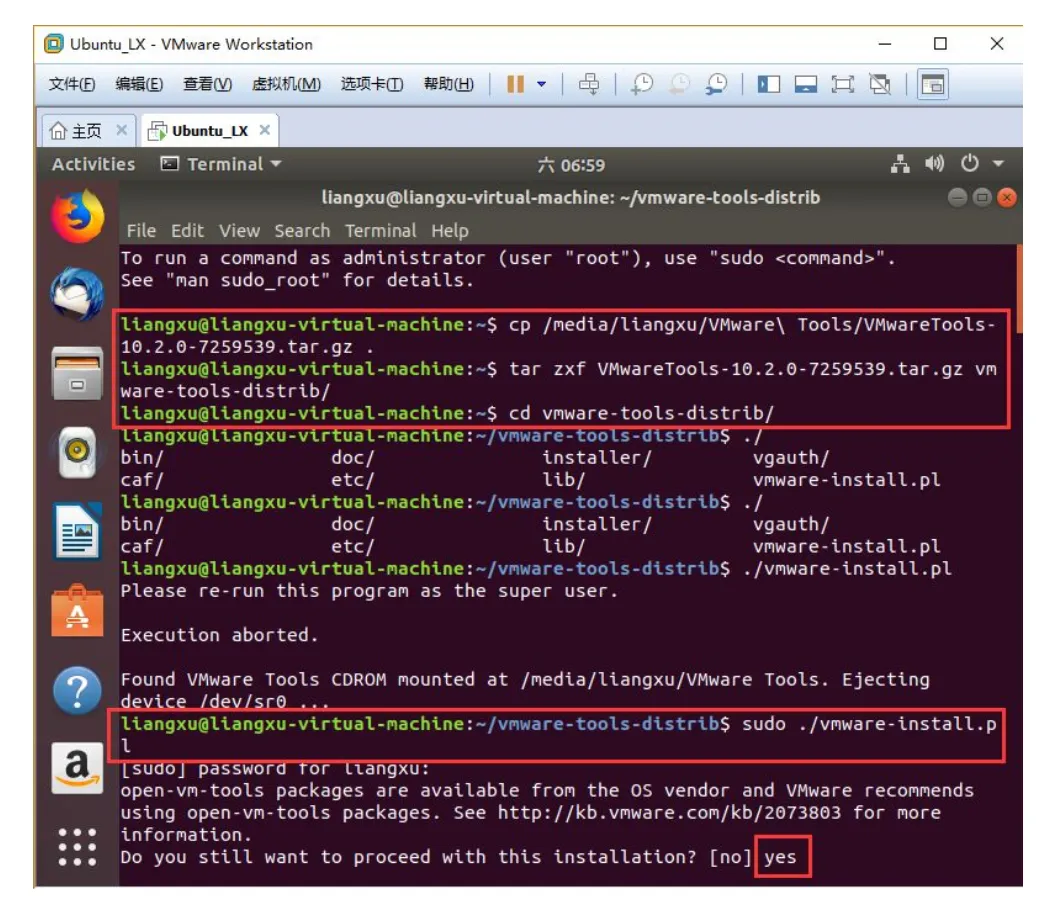Click the power icon in Ubuntu top bar
Screen dimensions: 1042x904
(x=970, y=164)
